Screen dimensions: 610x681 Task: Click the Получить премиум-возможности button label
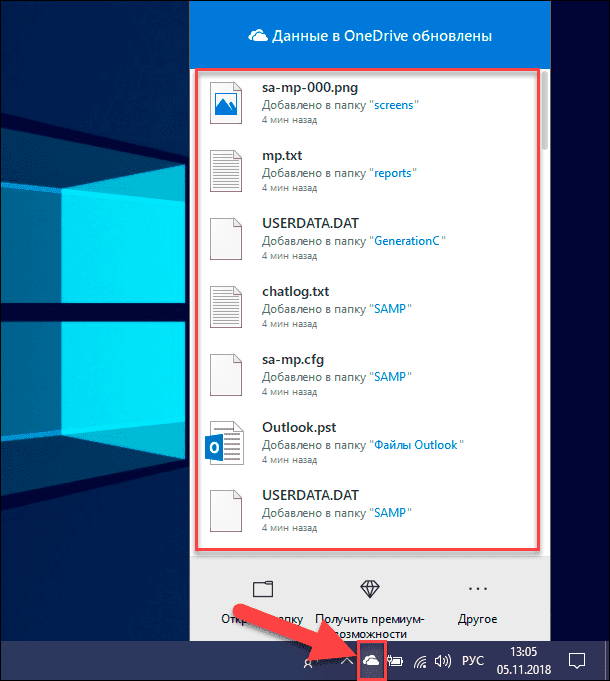point(370,626)
